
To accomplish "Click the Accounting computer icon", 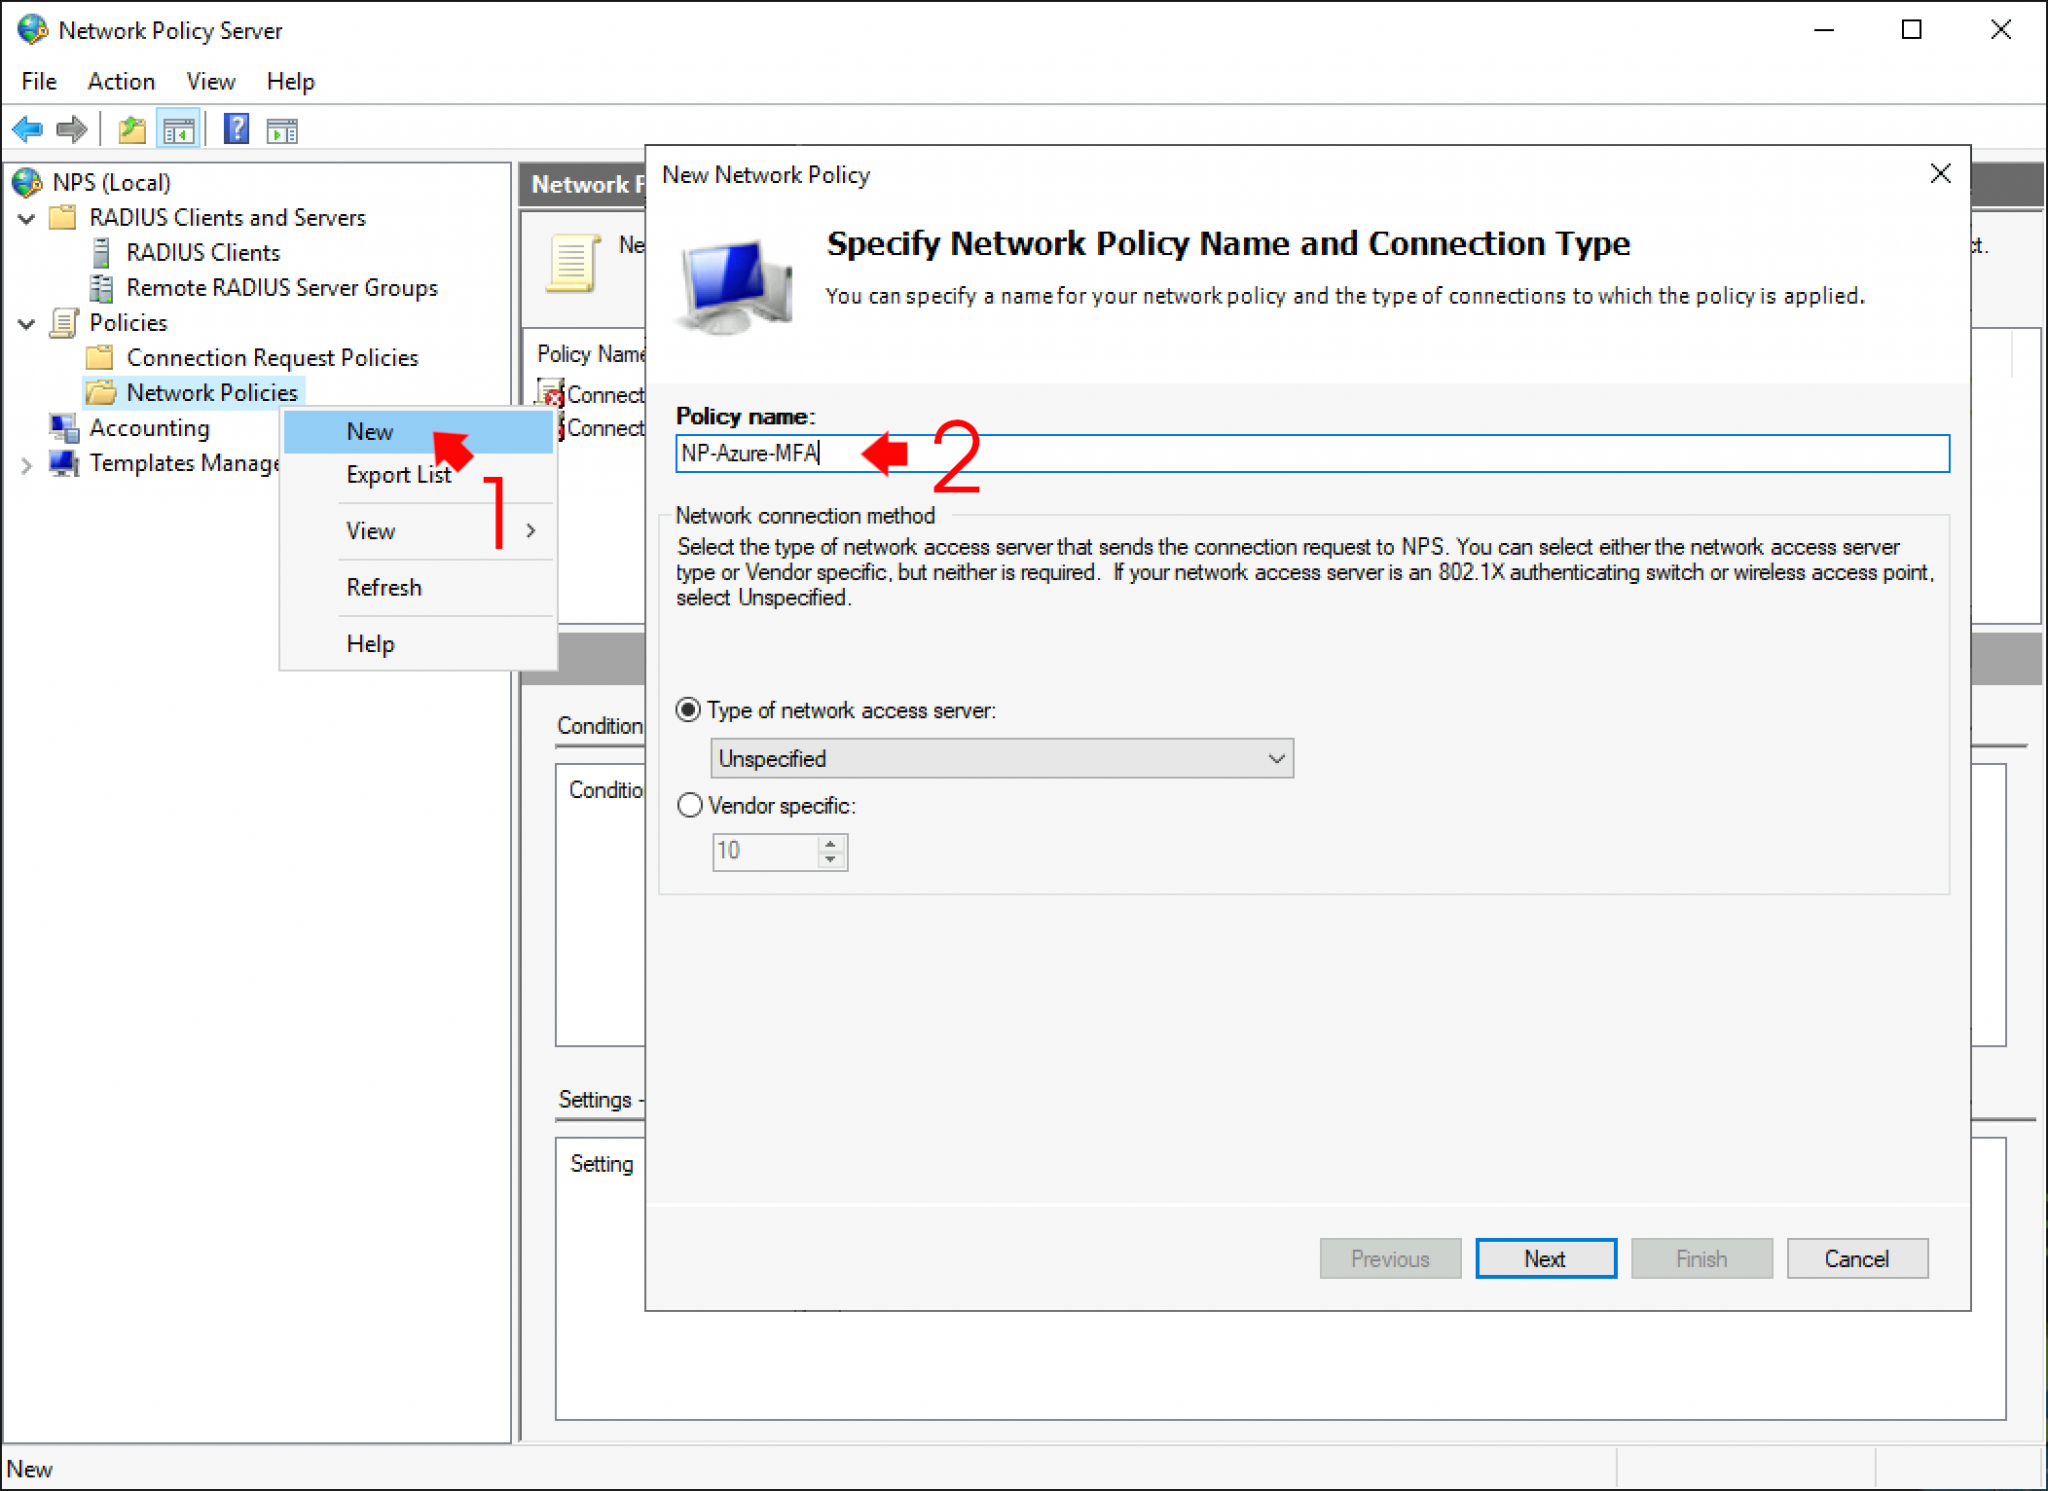I will 64,427.
